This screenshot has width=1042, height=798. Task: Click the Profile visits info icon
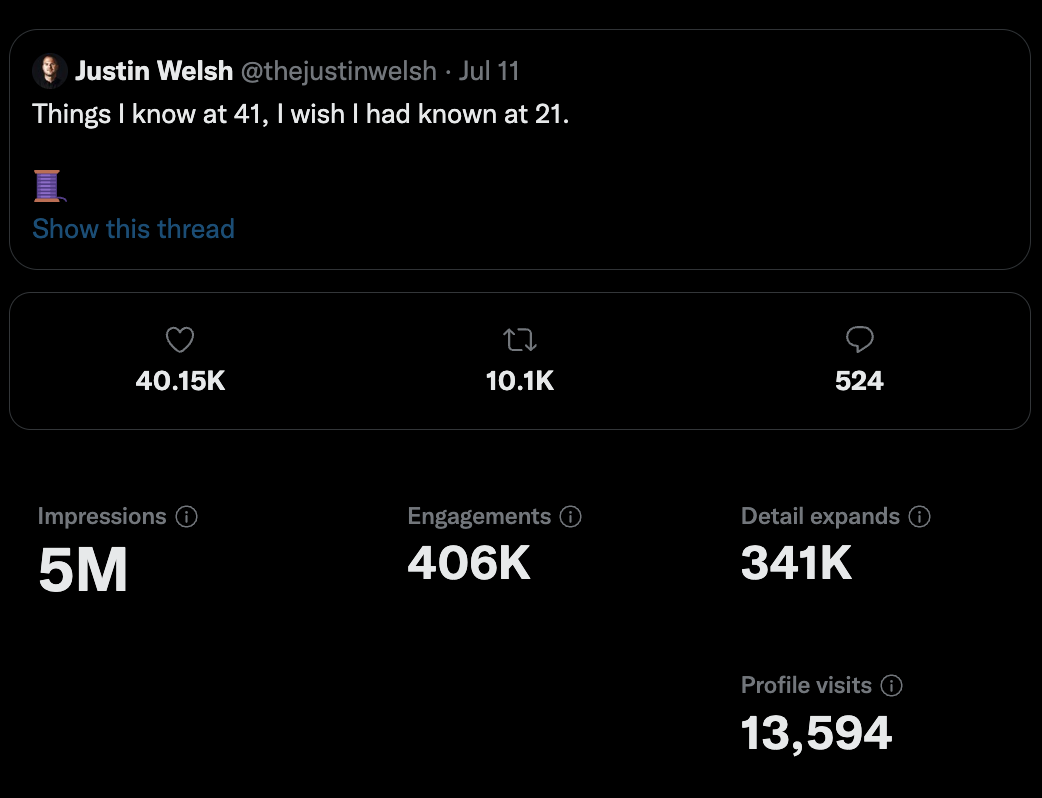click(892, 686)
